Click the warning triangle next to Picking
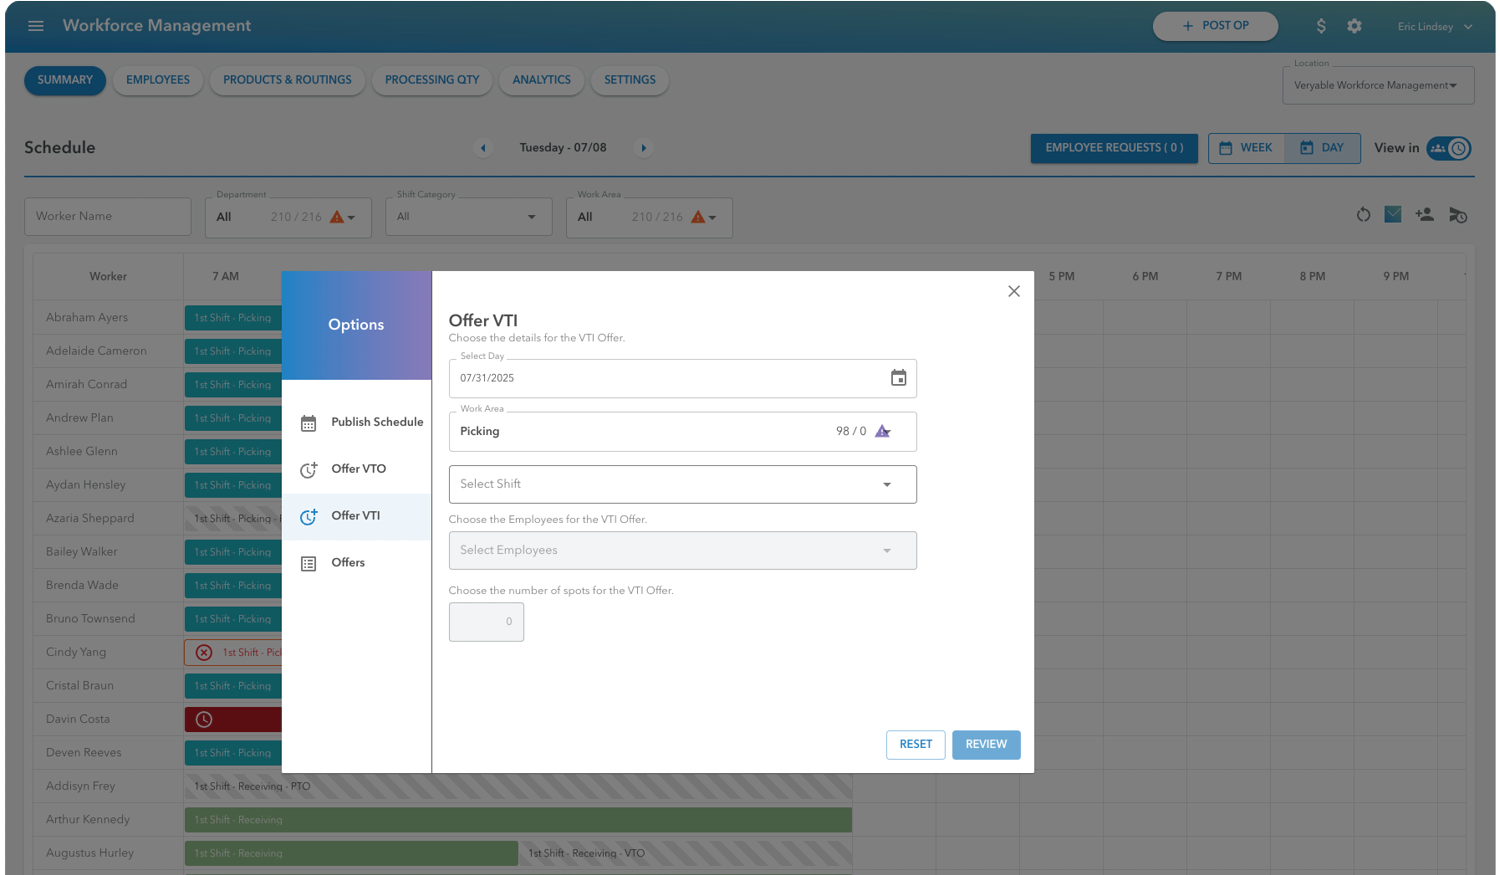 (881, 431)
